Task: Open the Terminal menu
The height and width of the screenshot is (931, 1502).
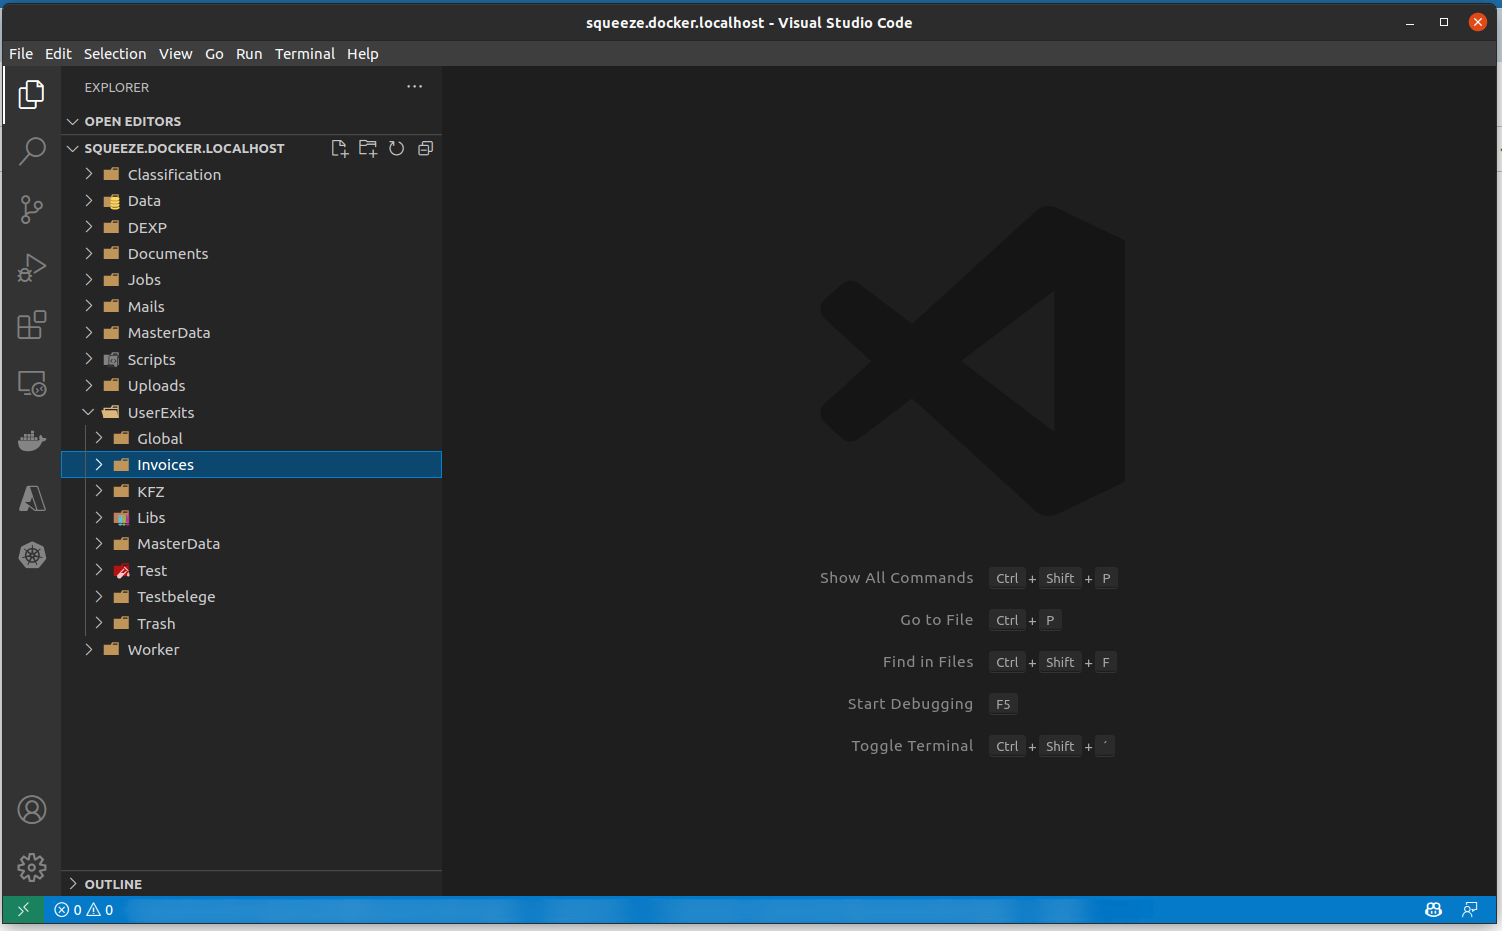Action: pos(305,54)
